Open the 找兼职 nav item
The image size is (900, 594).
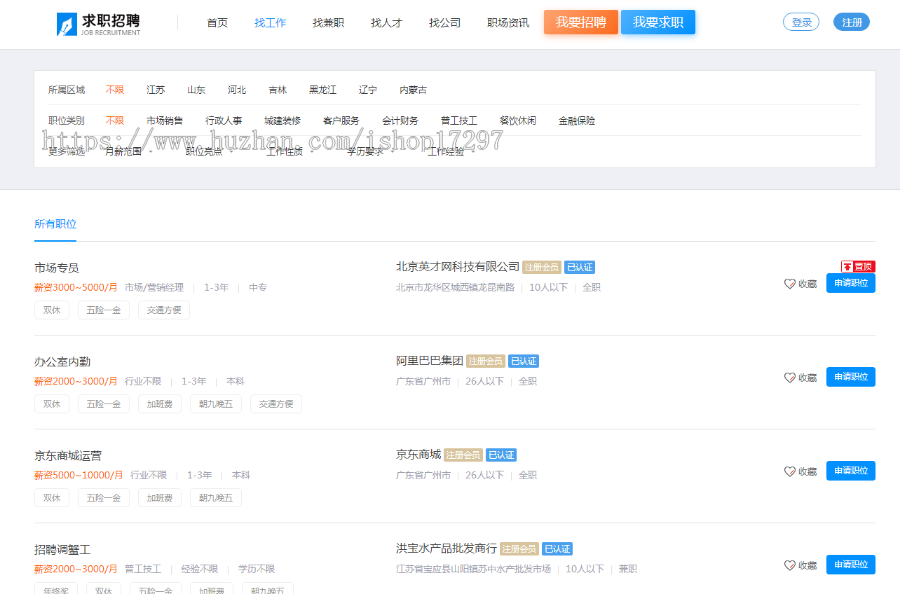328,23
